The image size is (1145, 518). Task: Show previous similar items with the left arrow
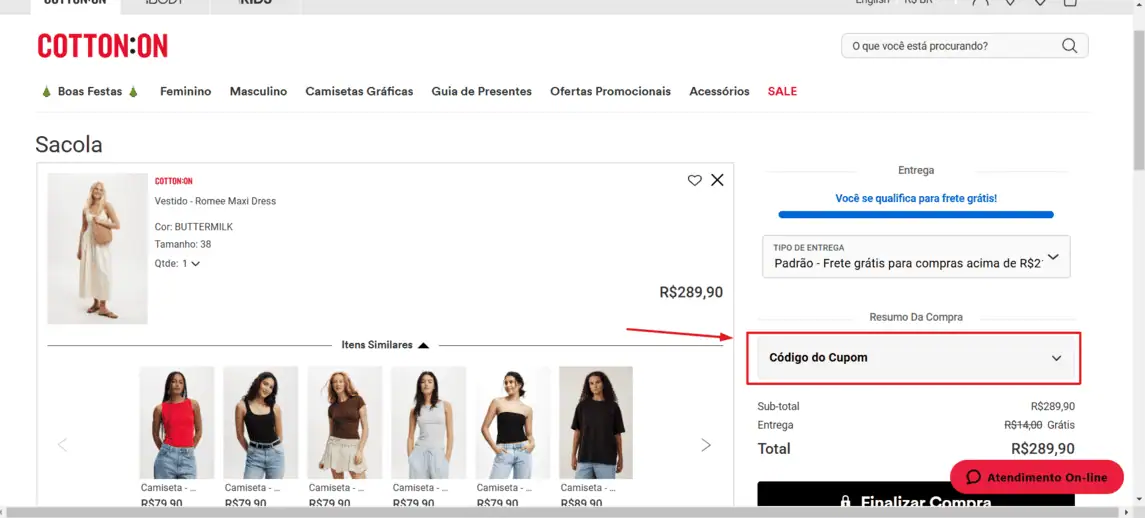click(62, 445)
